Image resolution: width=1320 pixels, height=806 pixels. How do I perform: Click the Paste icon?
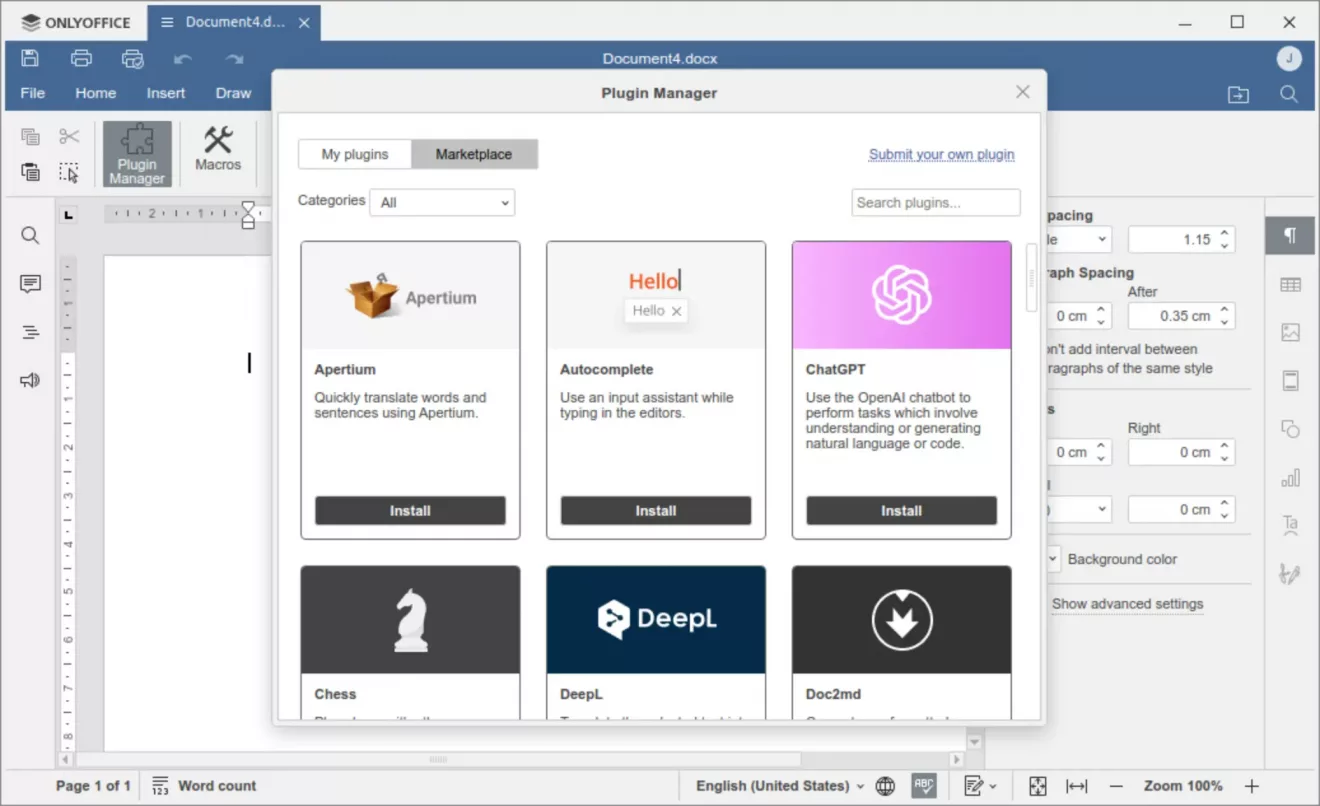click(x=30, y=172)
